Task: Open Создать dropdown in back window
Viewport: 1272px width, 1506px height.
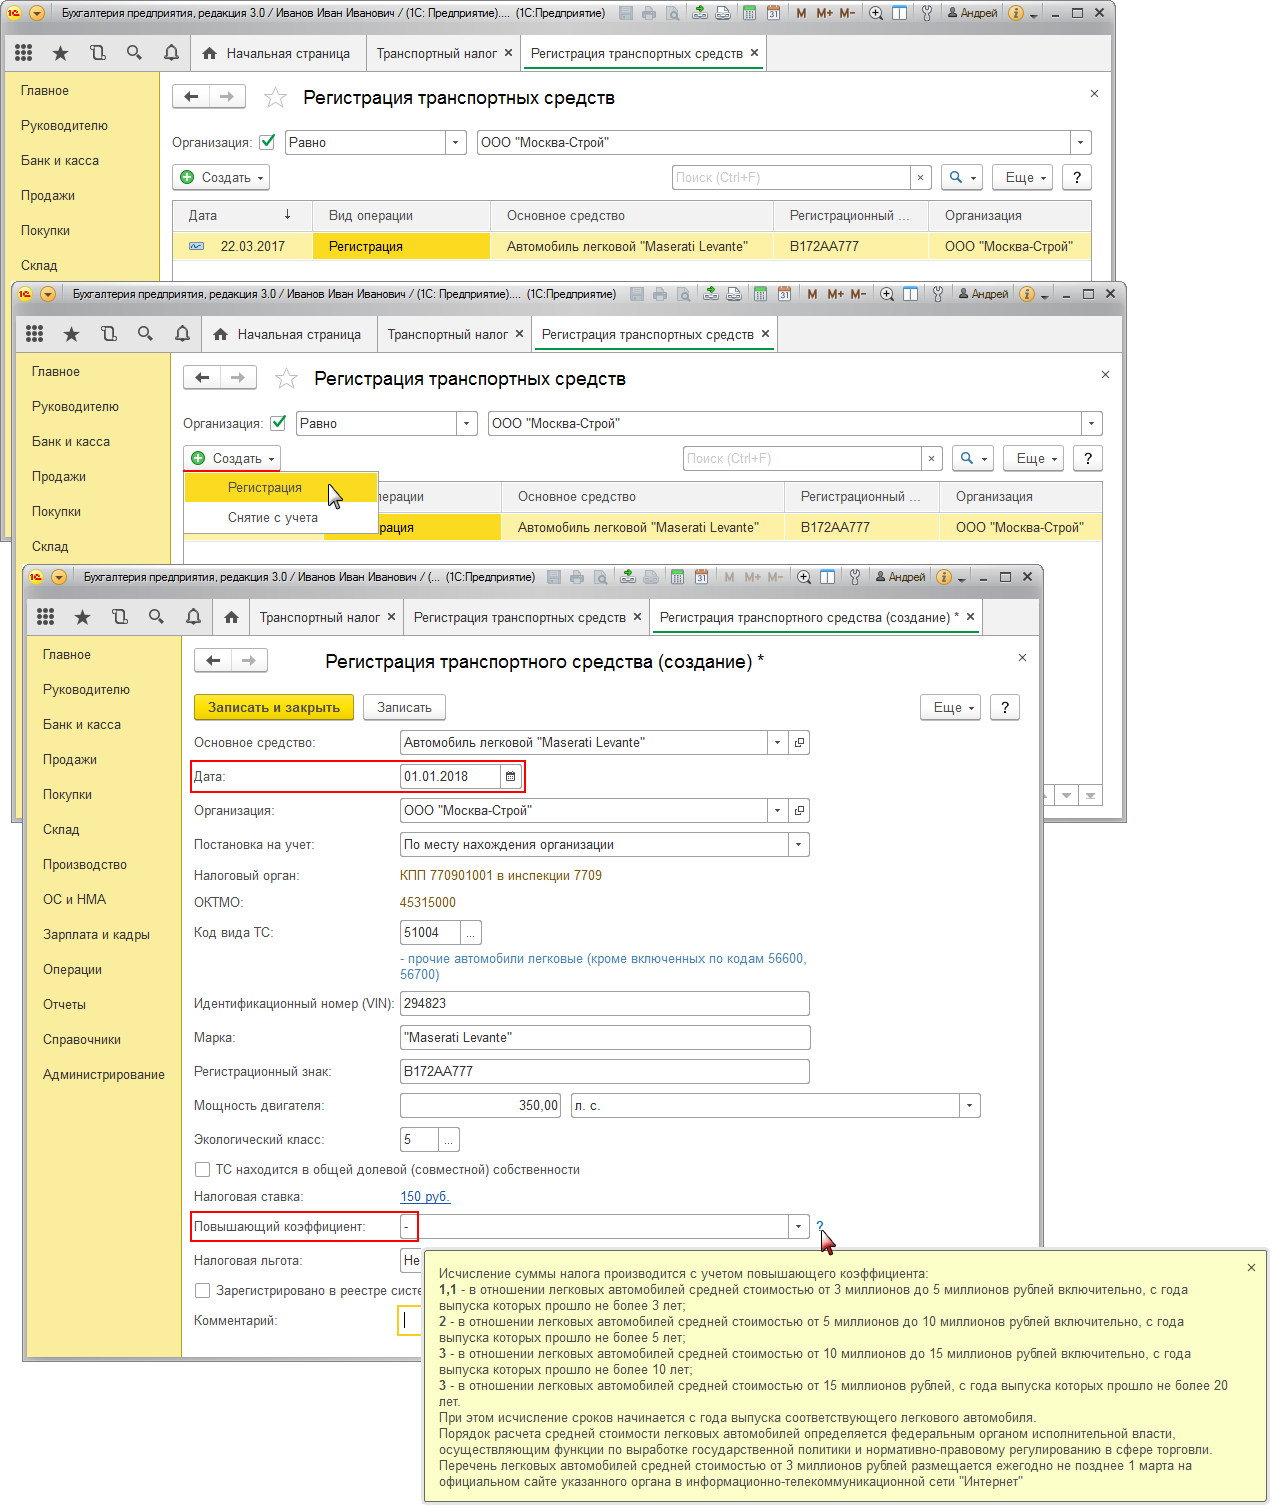Action: (221, 177)
